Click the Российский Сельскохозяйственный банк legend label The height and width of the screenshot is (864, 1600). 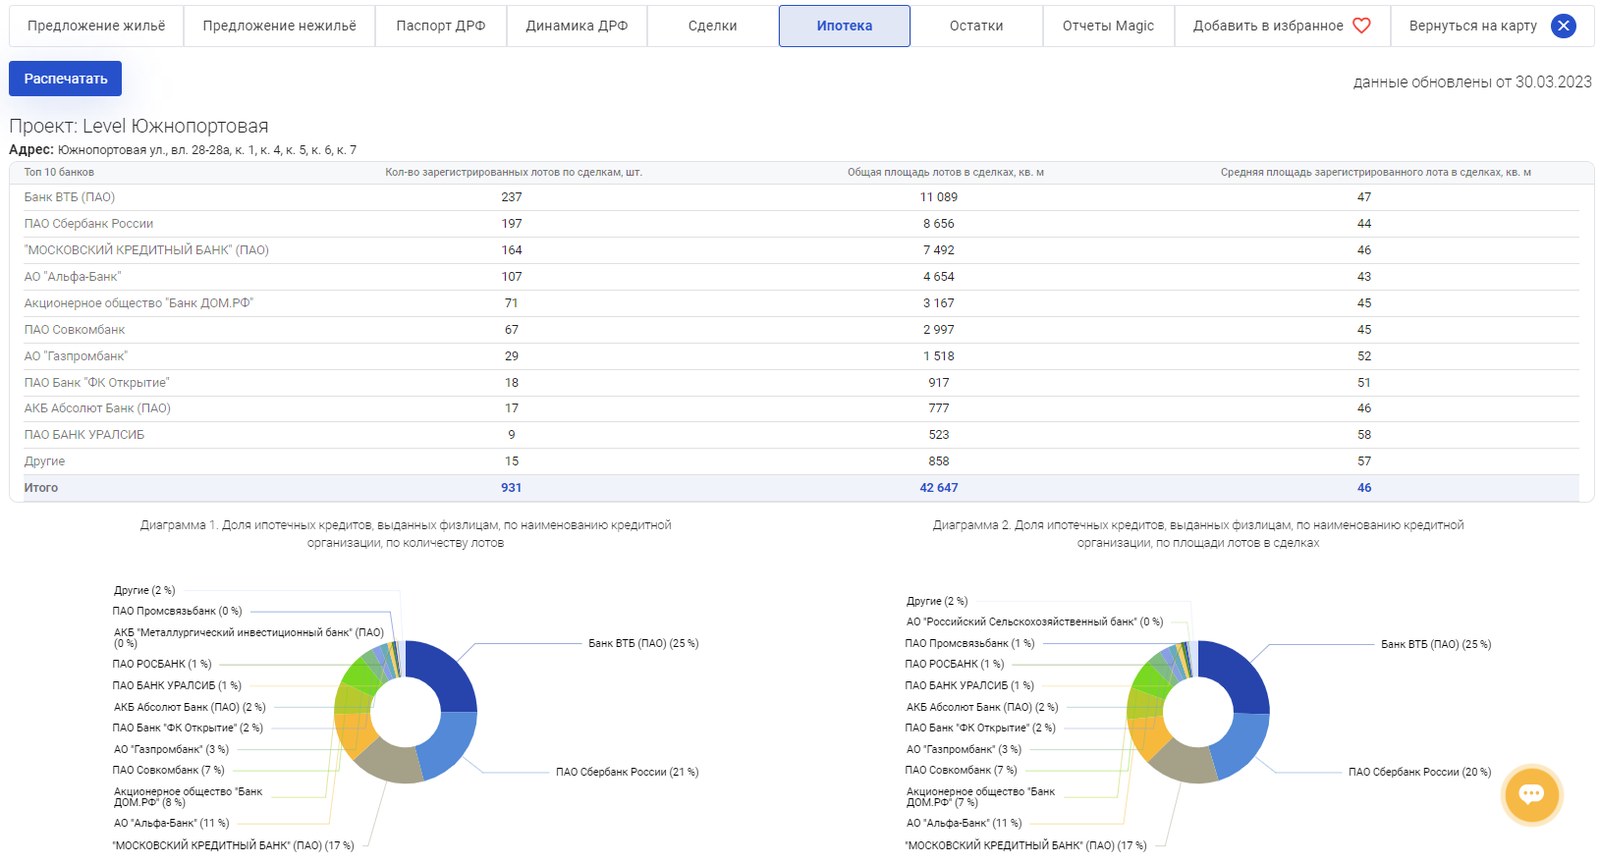point(1034,622)
